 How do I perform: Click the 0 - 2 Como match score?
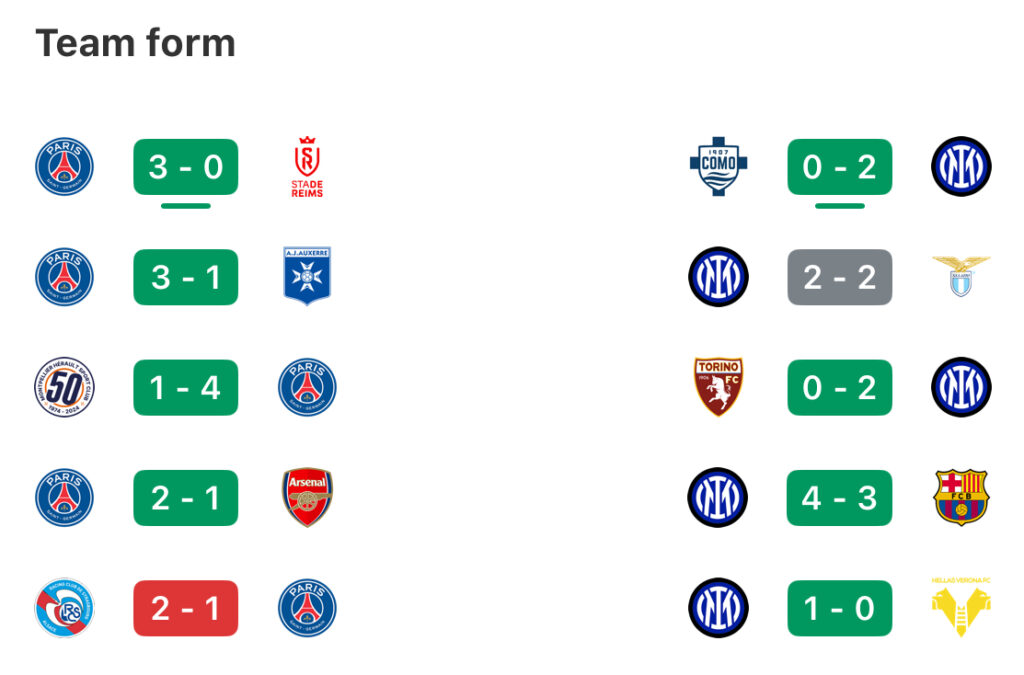coord(840,166)
